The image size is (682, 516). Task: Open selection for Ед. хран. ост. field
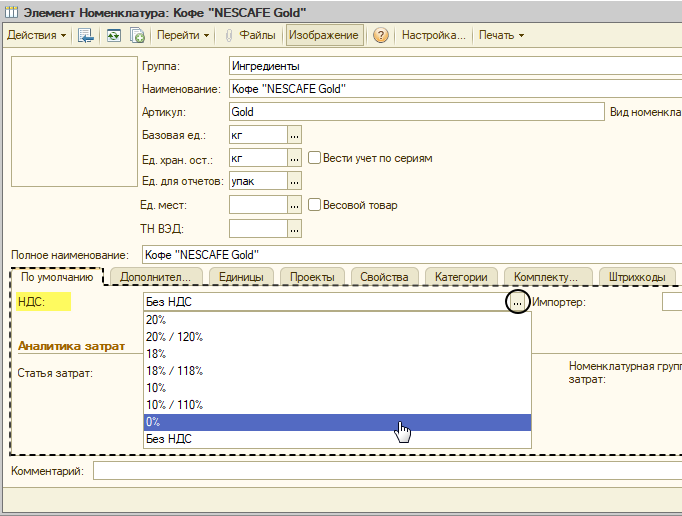coord(294,158)
